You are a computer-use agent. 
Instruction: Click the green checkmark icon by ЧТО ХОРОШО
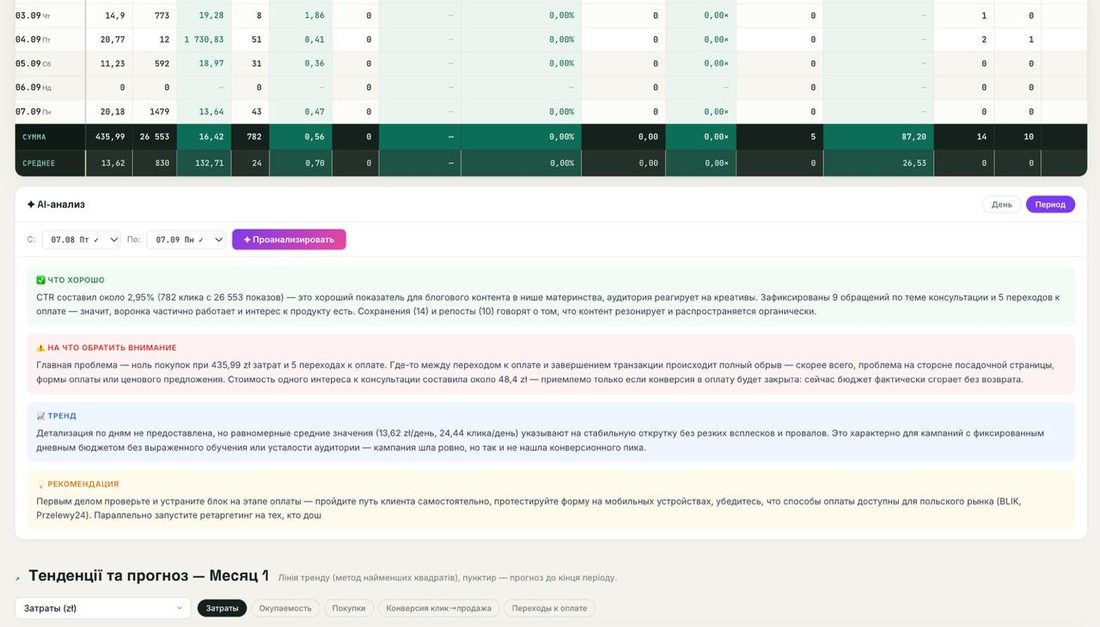41,280
